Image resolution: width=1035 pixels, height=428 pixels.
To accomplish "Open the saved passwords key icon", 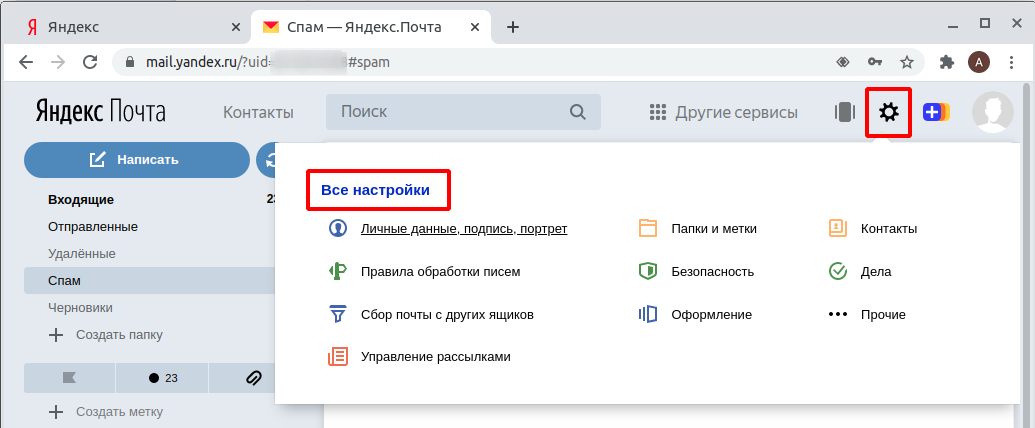I will 875,62.
